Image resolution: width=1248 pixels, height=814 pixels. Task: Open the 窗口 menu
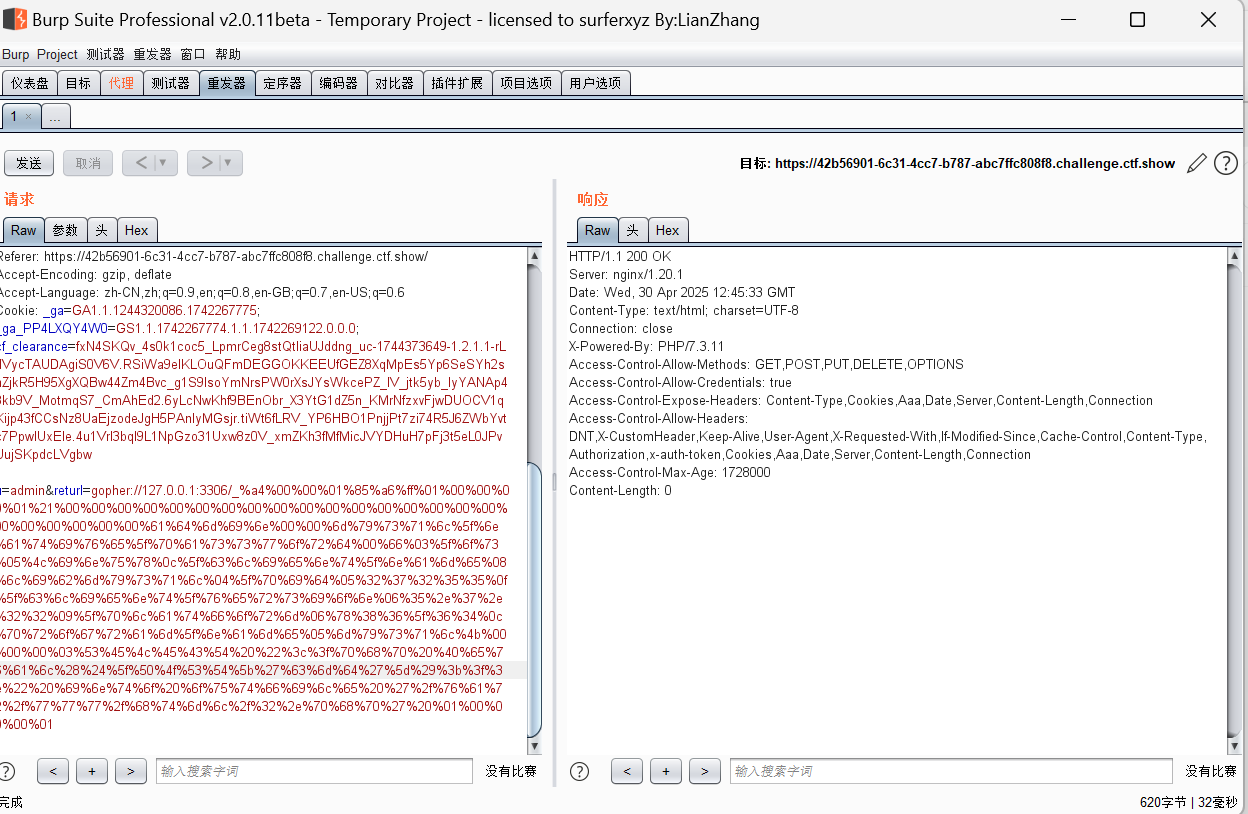coord(193,54)
